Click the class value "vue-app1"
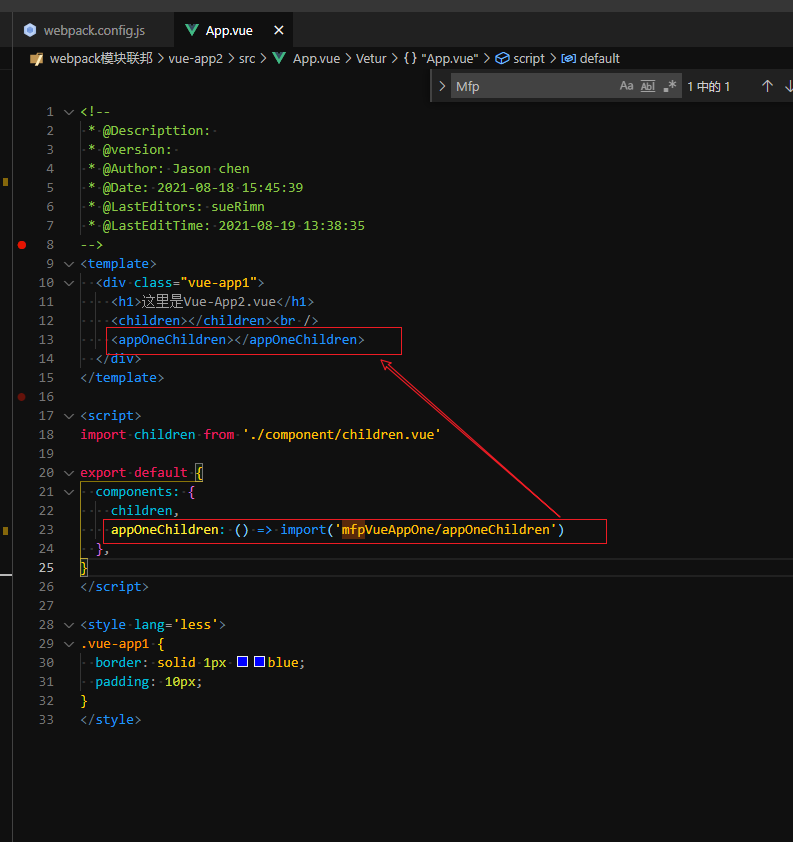This screenshot has height=842, width=793. coord(219,282)
